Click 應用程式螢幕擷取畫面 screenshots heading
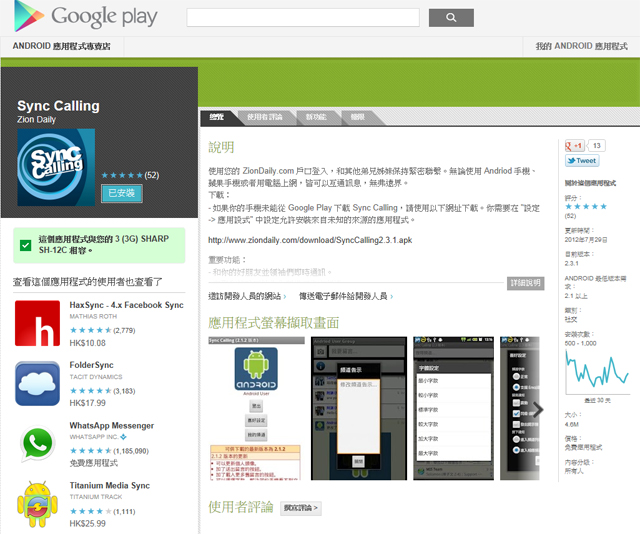Screen dimensions: 640x534 click(273, 323)
